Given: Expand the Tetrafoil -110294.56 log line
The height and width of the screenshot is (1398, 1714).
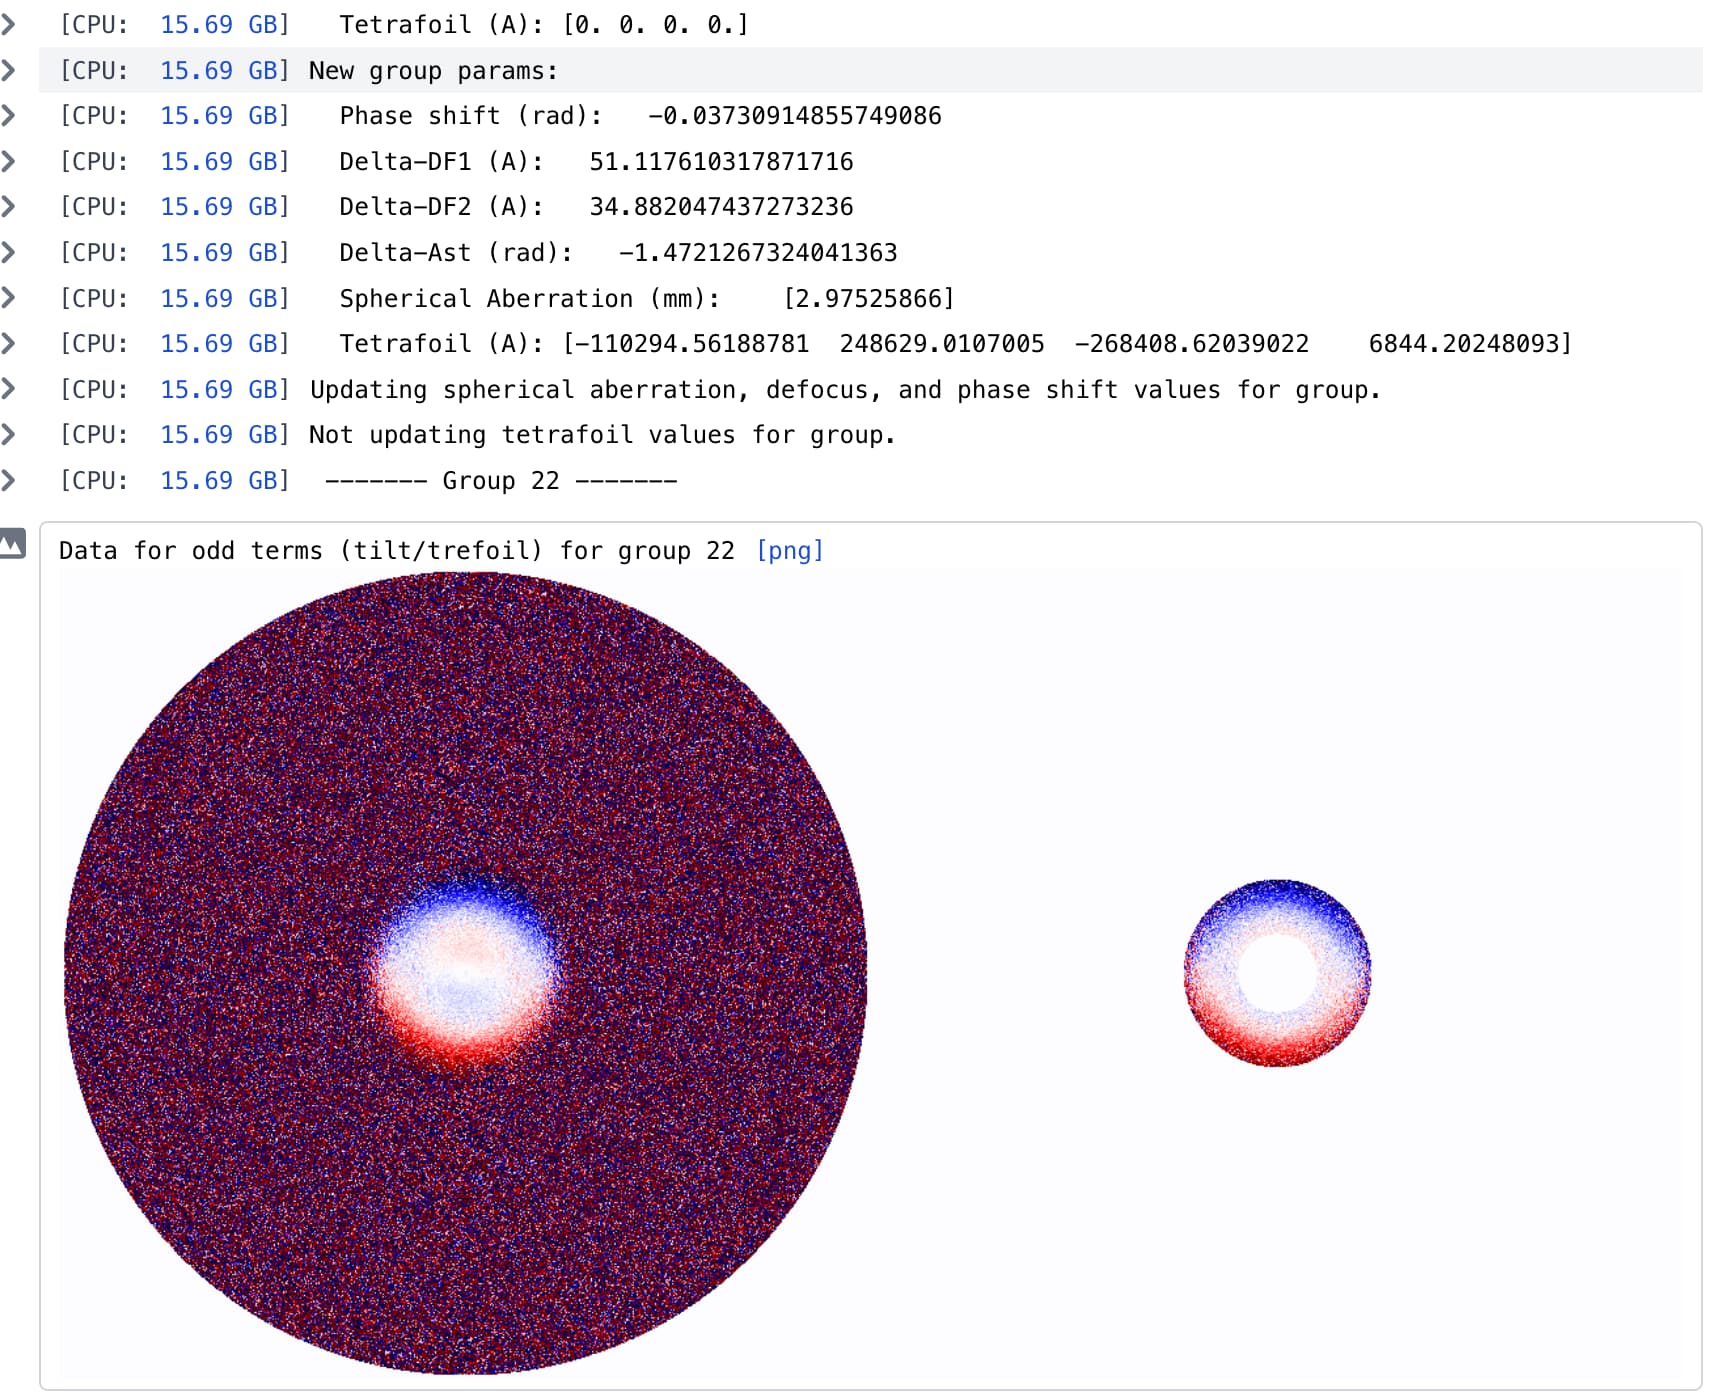Looking at the screenshot, I should [x=9, y=343].
